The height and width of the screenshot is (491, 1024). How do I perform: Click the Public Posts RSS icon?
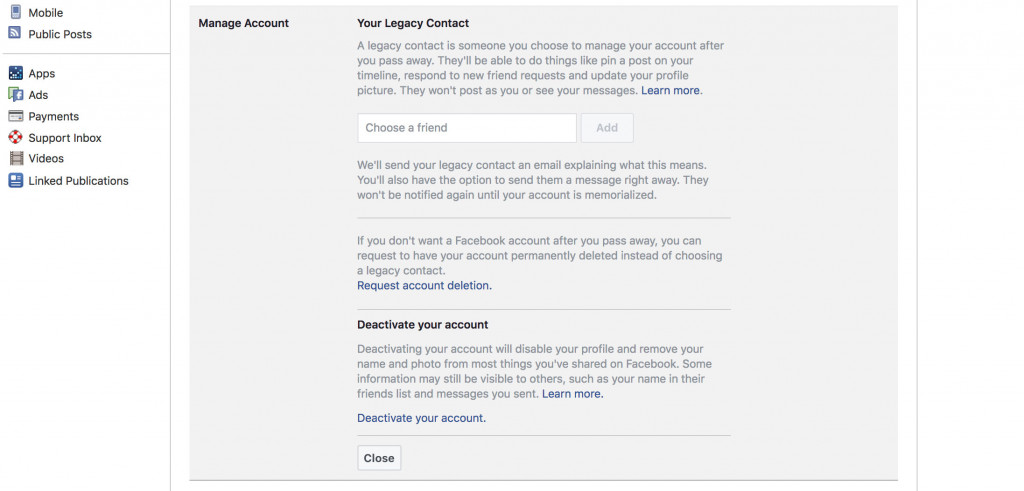(15, 33)
